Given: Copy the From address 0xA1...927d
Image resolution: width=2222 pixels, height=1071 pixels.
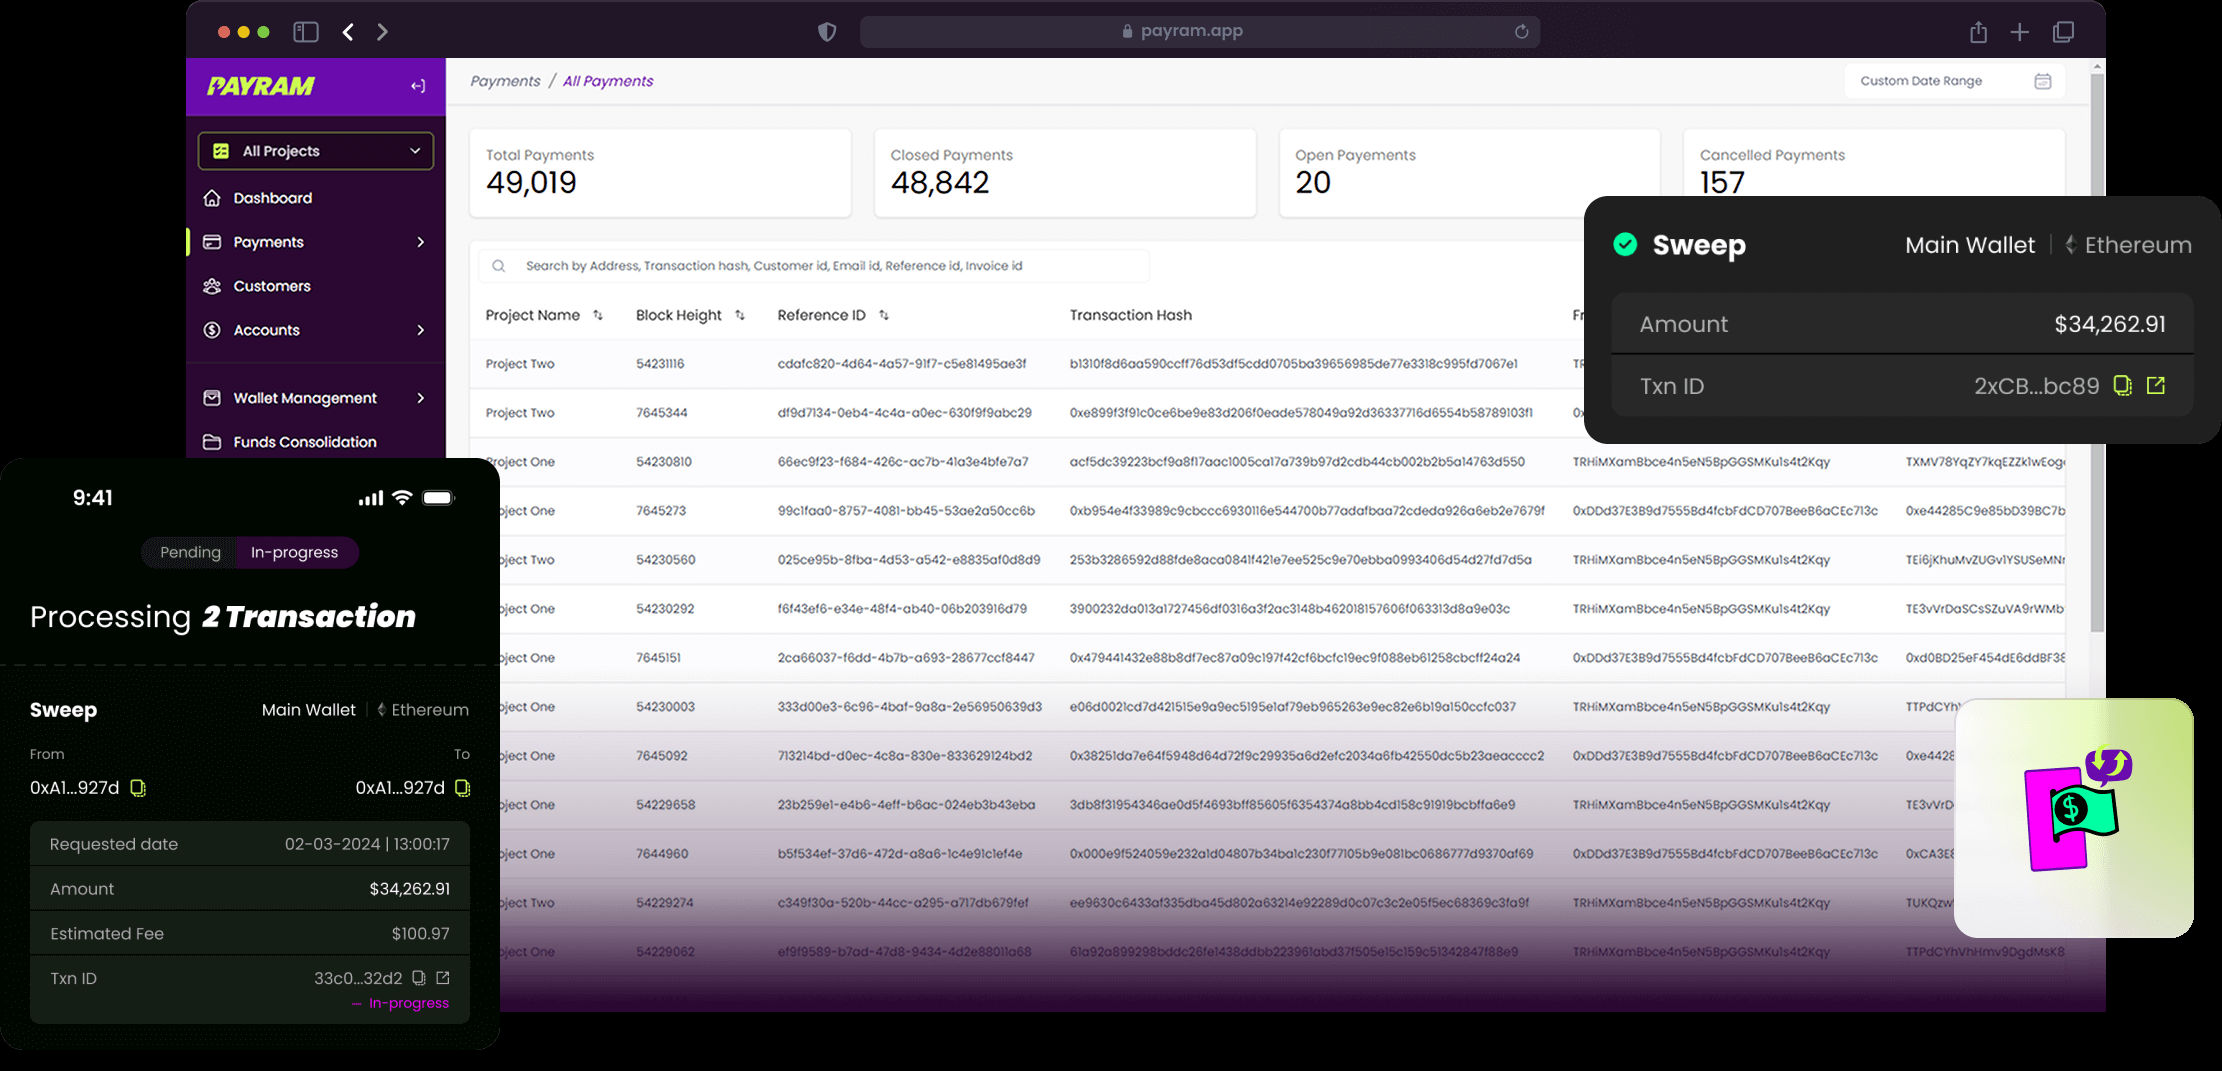Looking at the screenshot, I should click(138, 788).
